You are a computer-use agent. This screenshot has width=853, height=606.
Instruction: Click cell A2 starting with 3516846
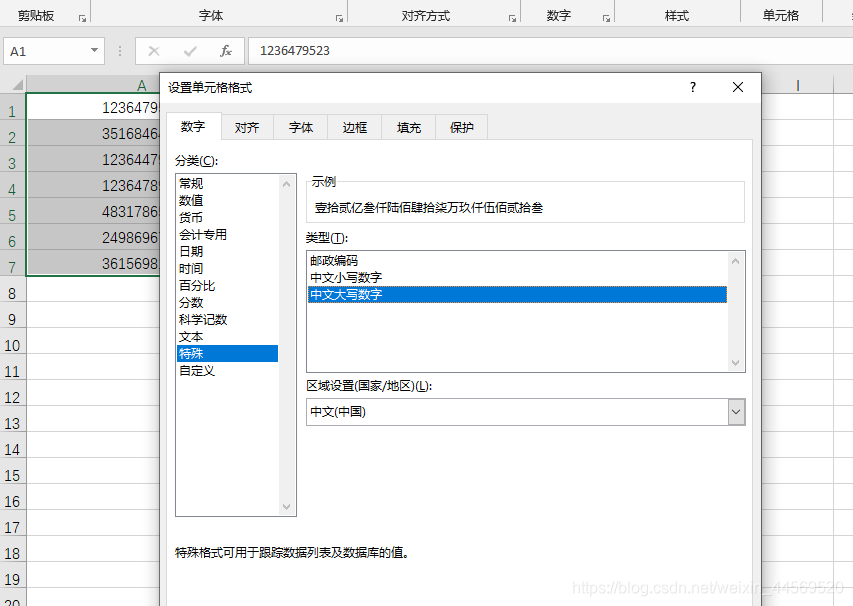pos(93,133)
